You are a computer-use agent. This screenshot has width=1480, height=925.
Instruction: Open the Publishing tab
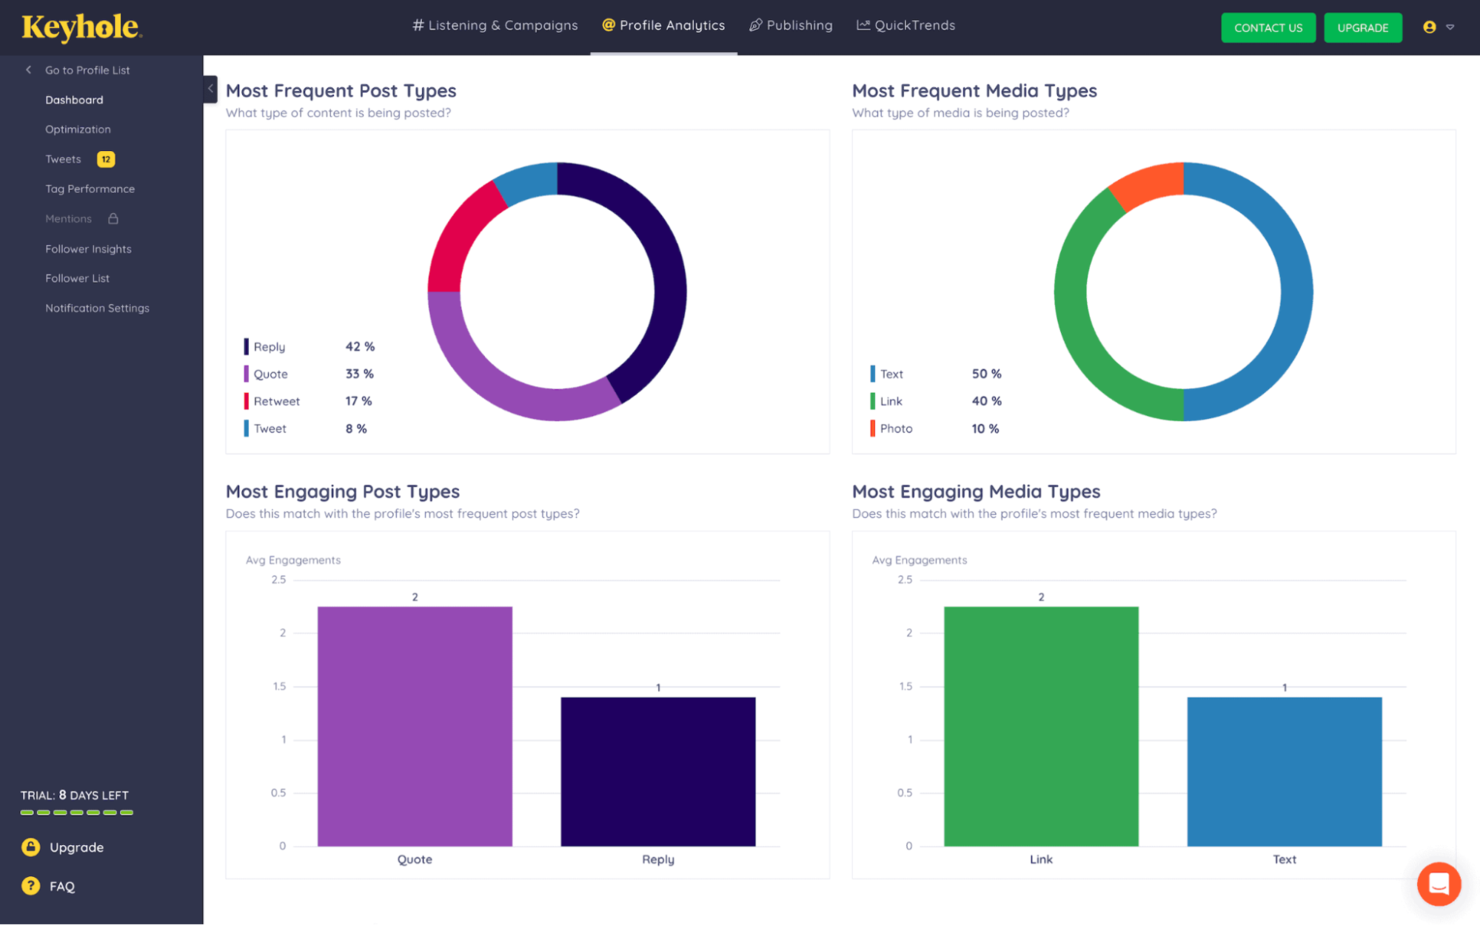tap(791, 26)
